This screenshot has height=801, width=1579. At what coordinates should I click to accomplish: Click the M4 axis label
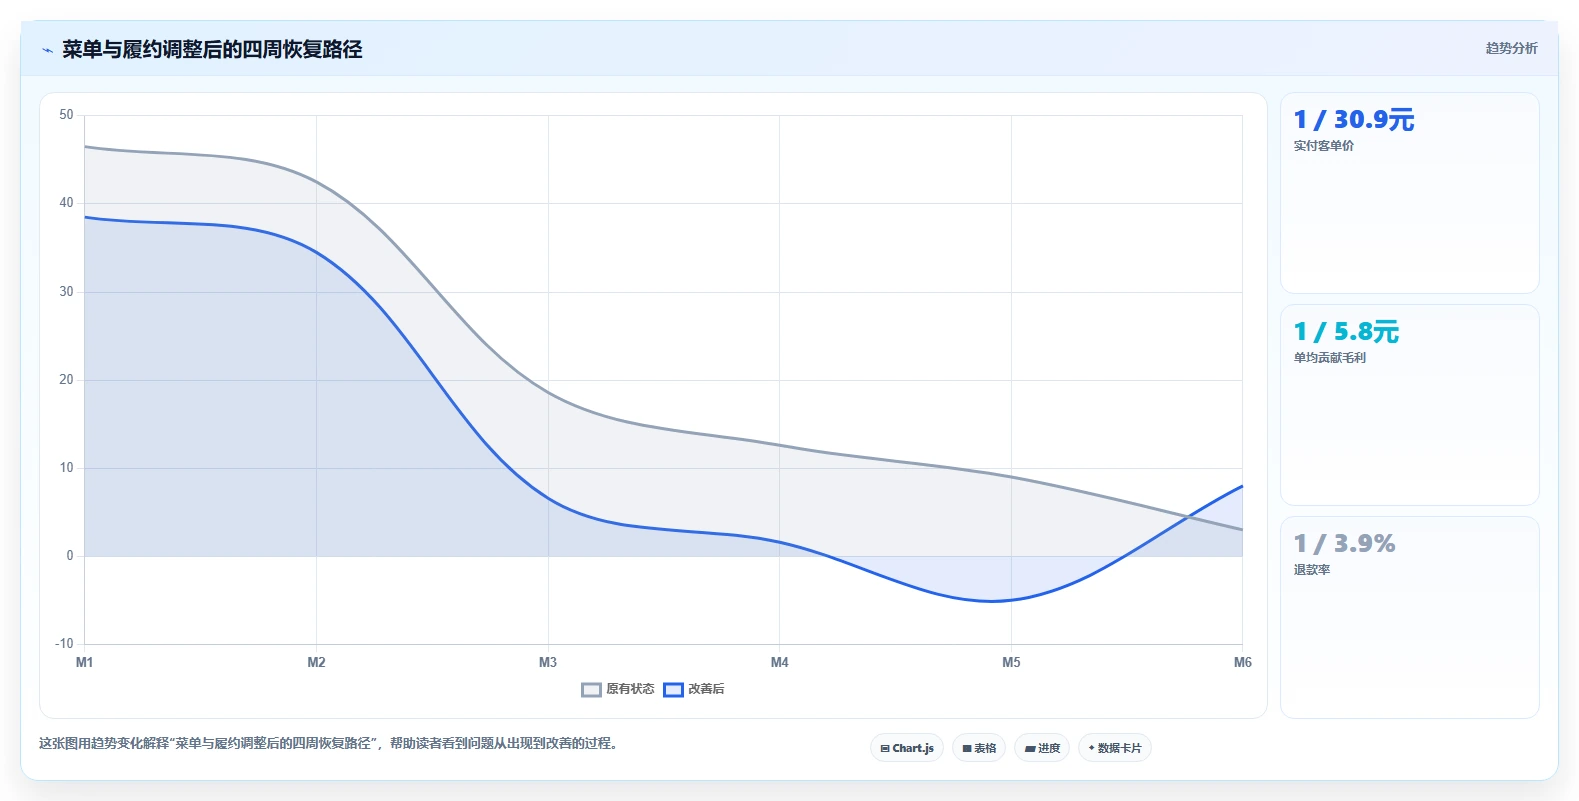tap(779, 662)
